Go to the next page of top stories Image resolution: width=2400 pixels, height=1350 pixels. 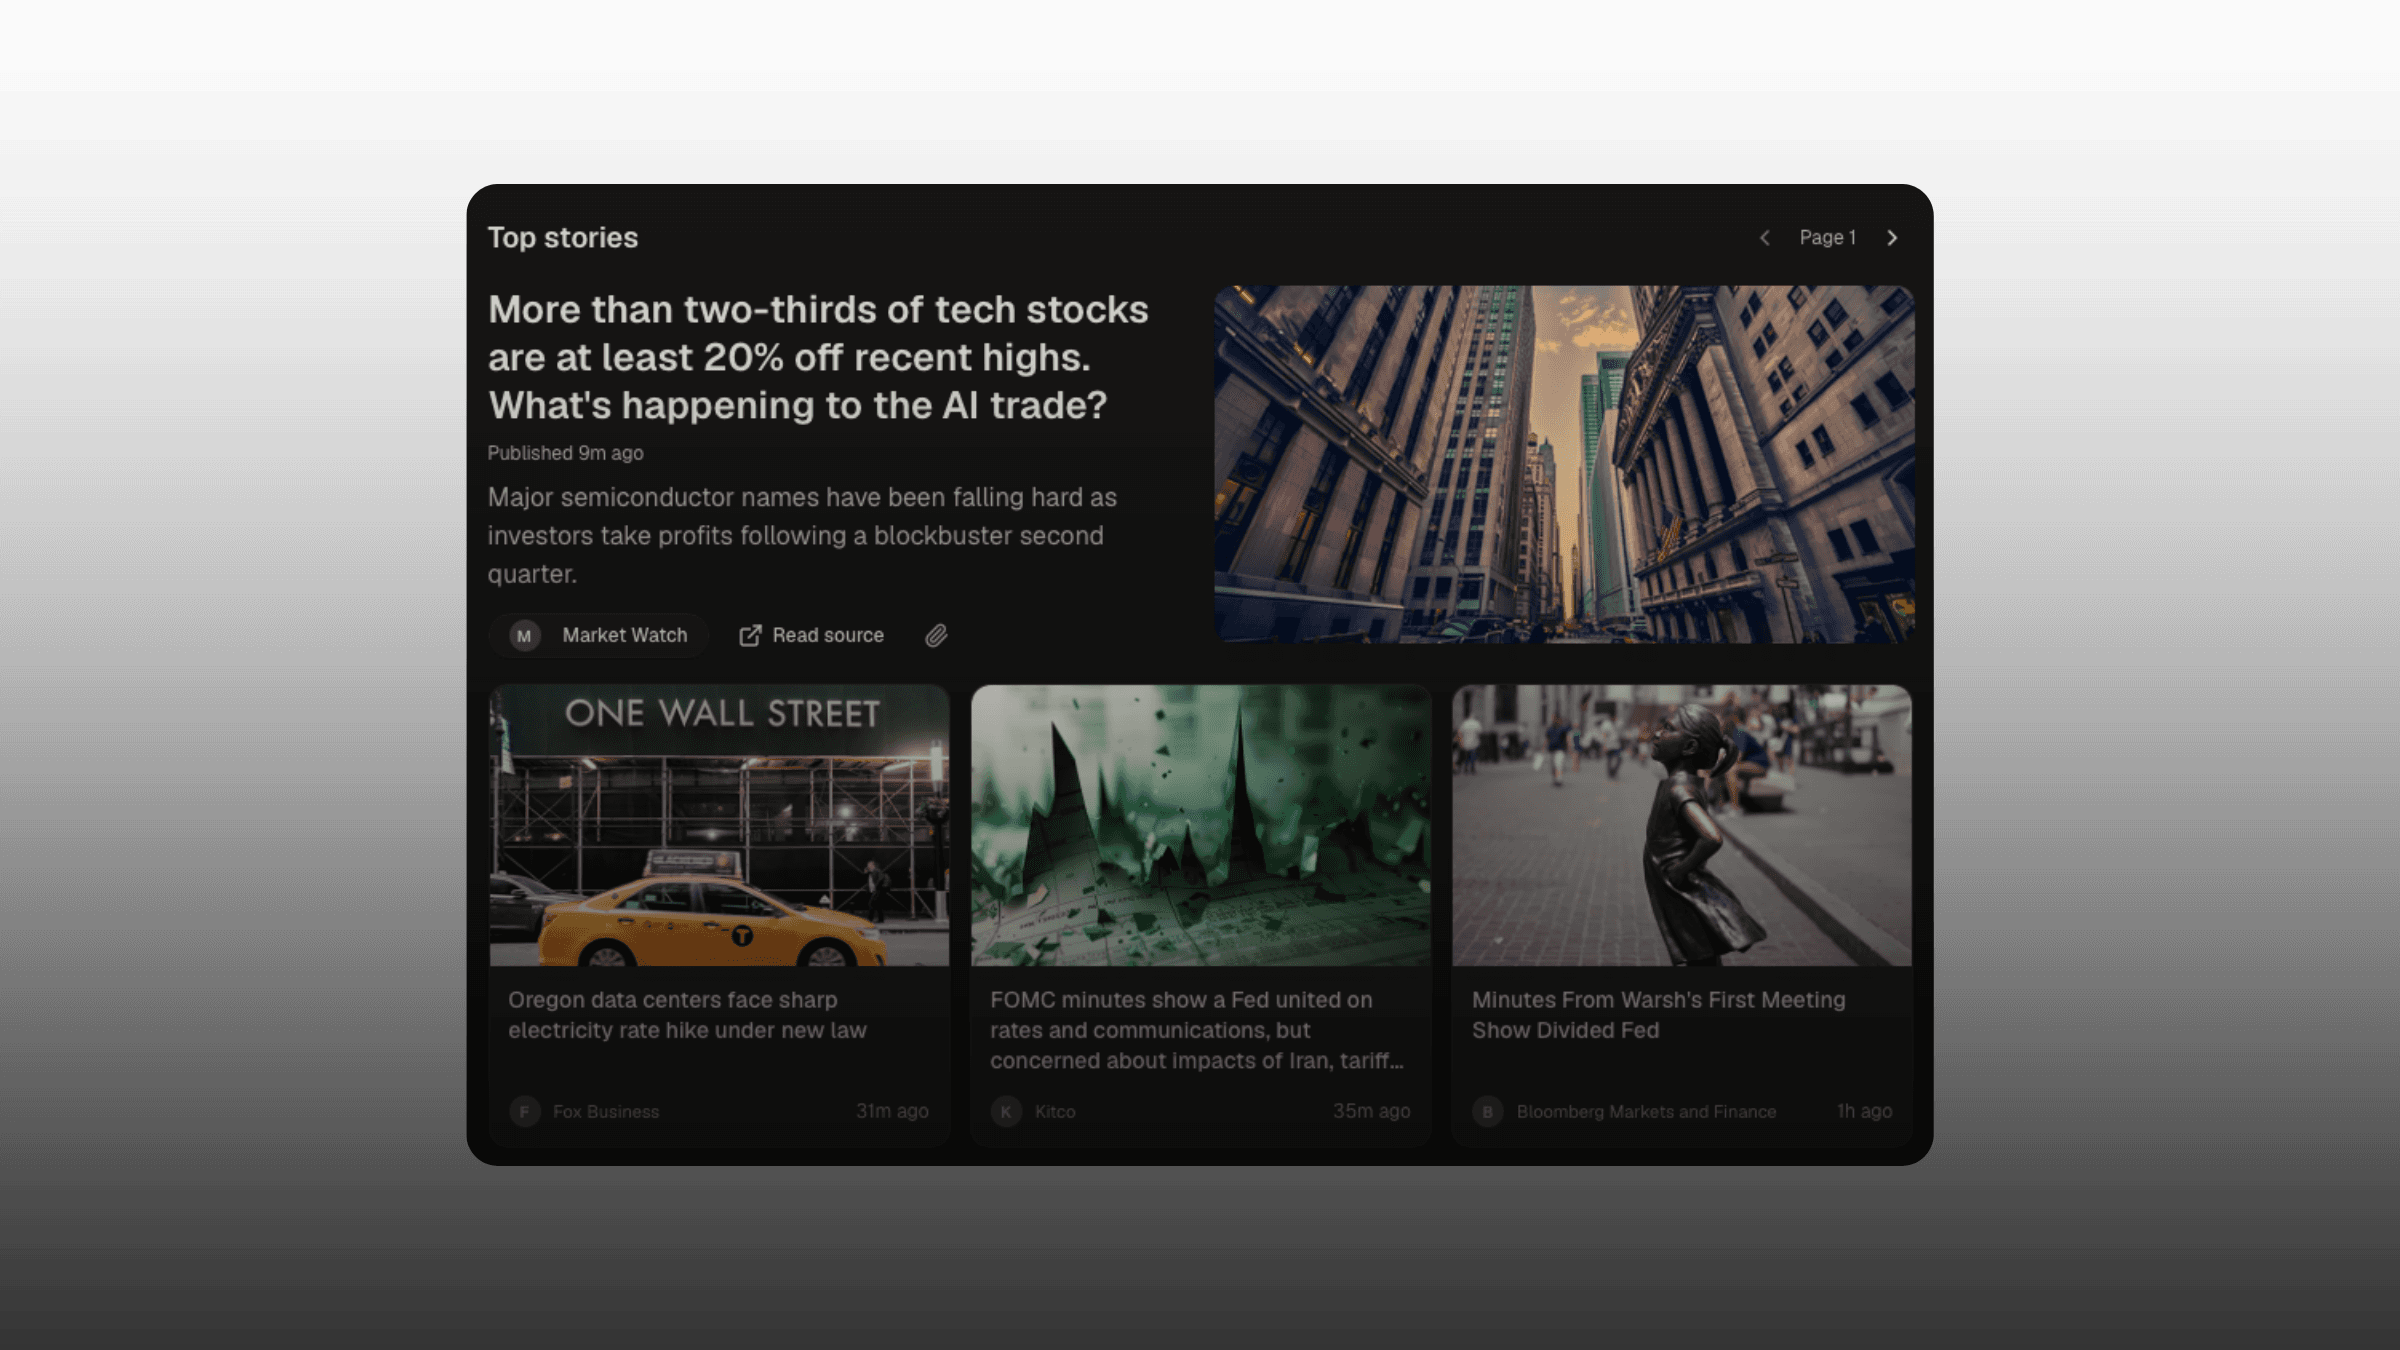(x=1891, y=238)
